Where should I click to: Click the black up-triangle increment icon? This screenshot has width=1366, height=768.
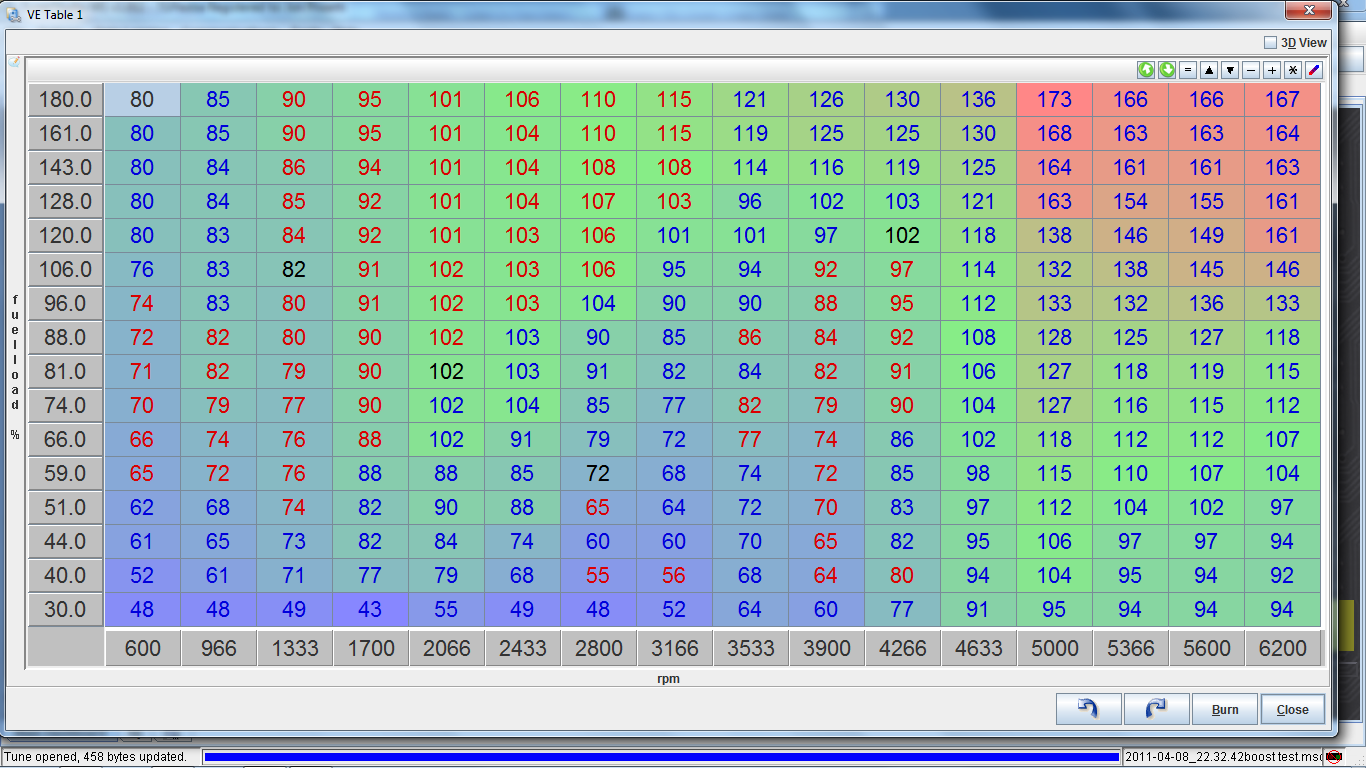click(x=1209, y=70)
